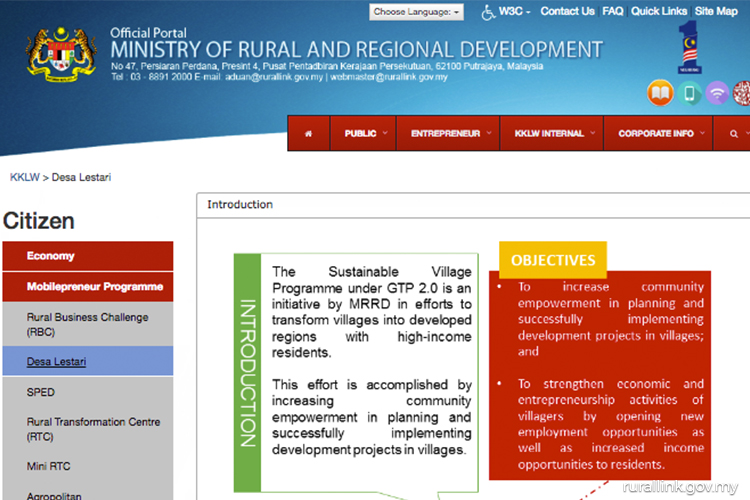Open the FAQ link
Screen dimensions: 750x500
click(613, 11)
